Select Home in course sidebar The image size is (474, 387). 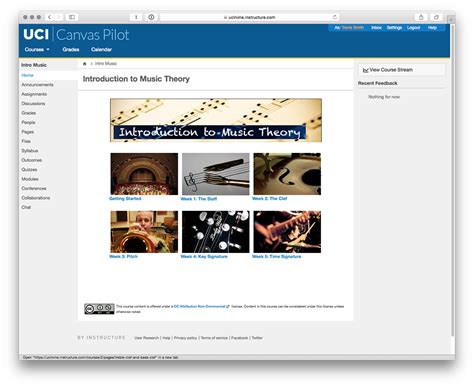[x=27, y=75]
